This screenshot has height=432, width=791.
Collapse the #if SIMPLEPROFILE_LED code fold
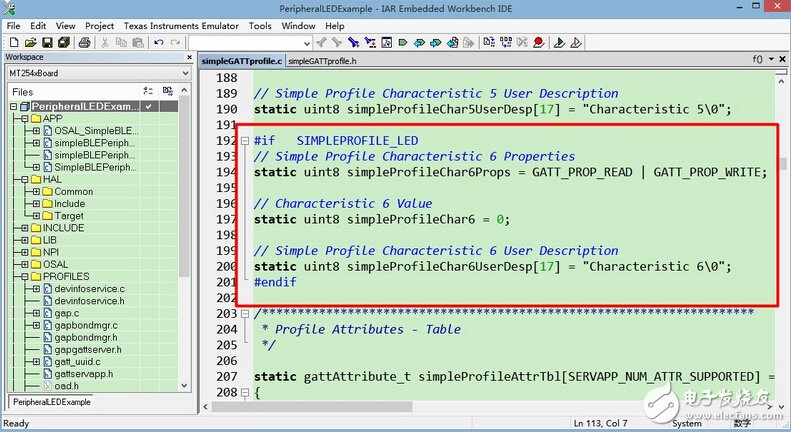[x=245, y=142]
